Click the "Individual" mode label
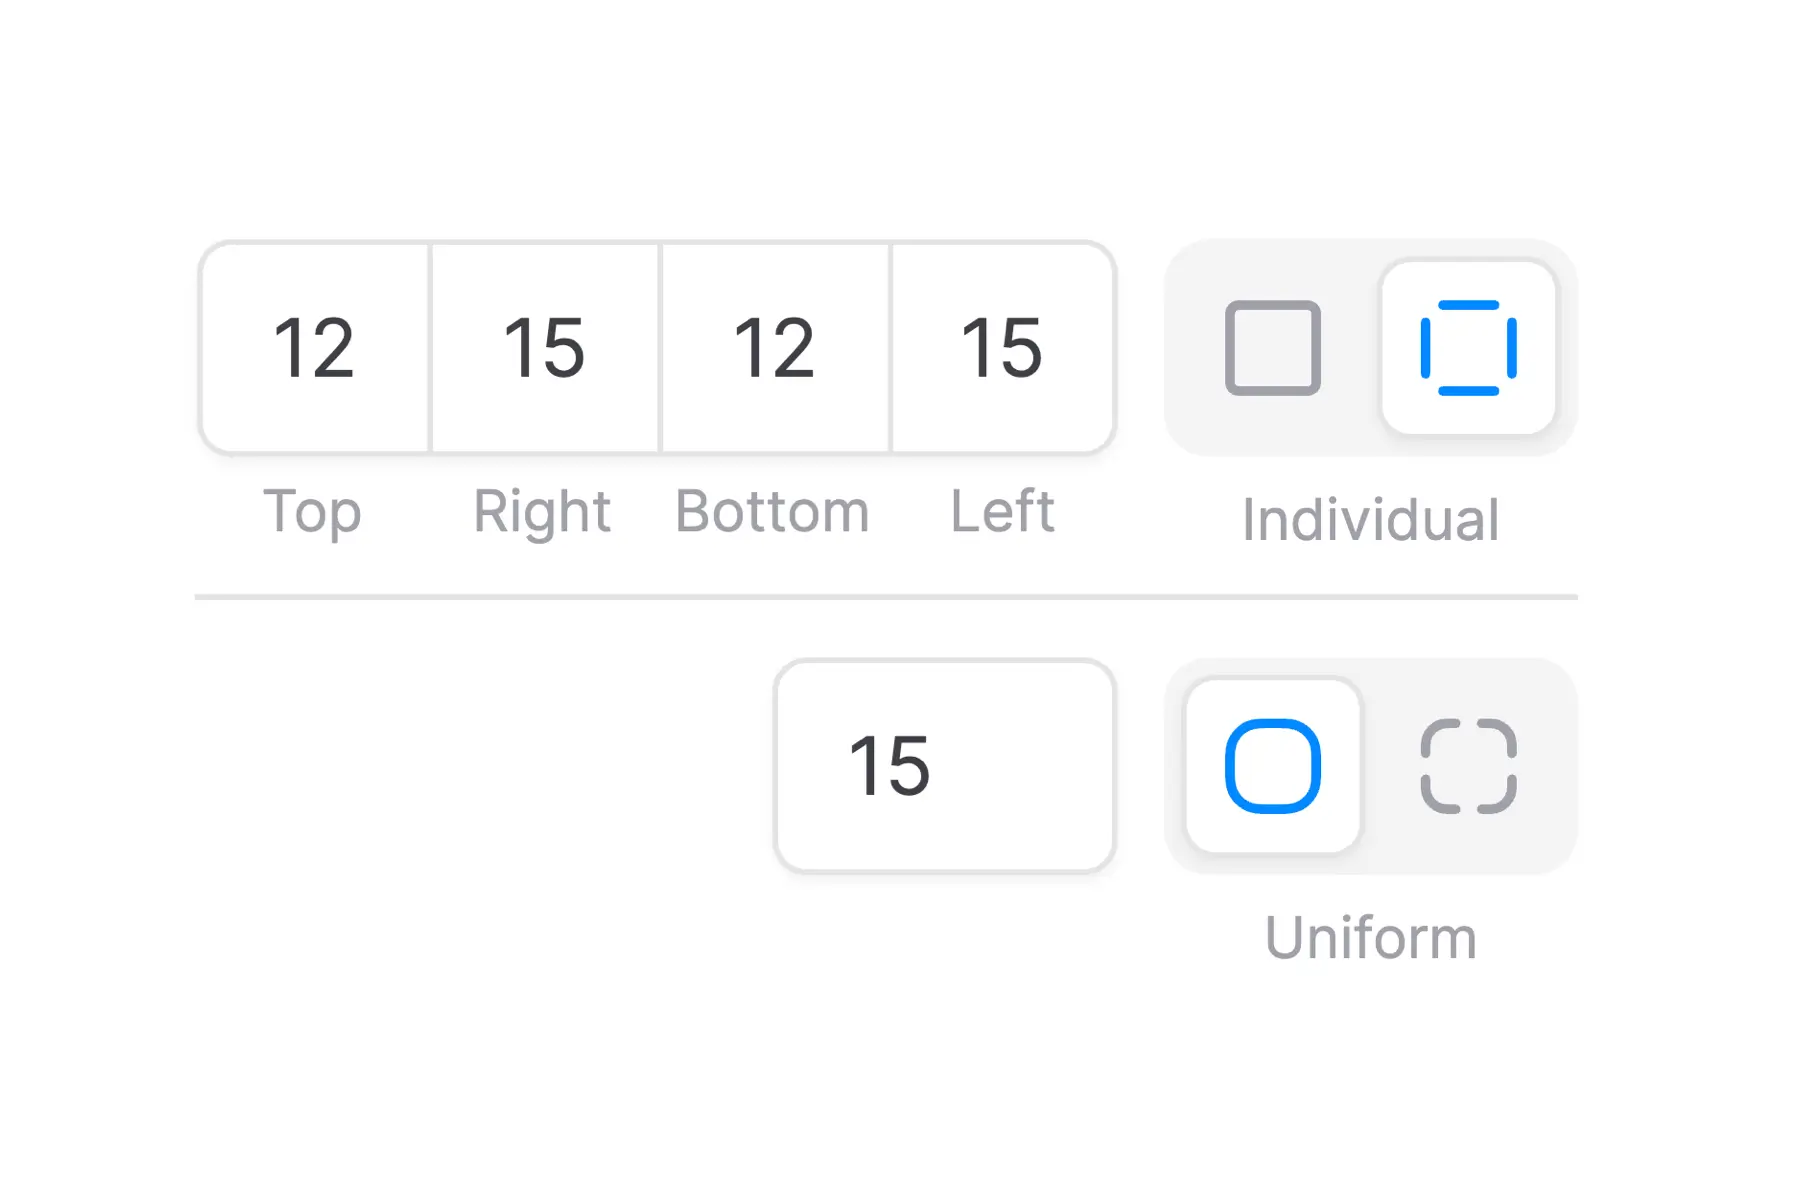Image resolution: width=1800 pixels, height=1200 pixels. click(x=1370, y=520)
